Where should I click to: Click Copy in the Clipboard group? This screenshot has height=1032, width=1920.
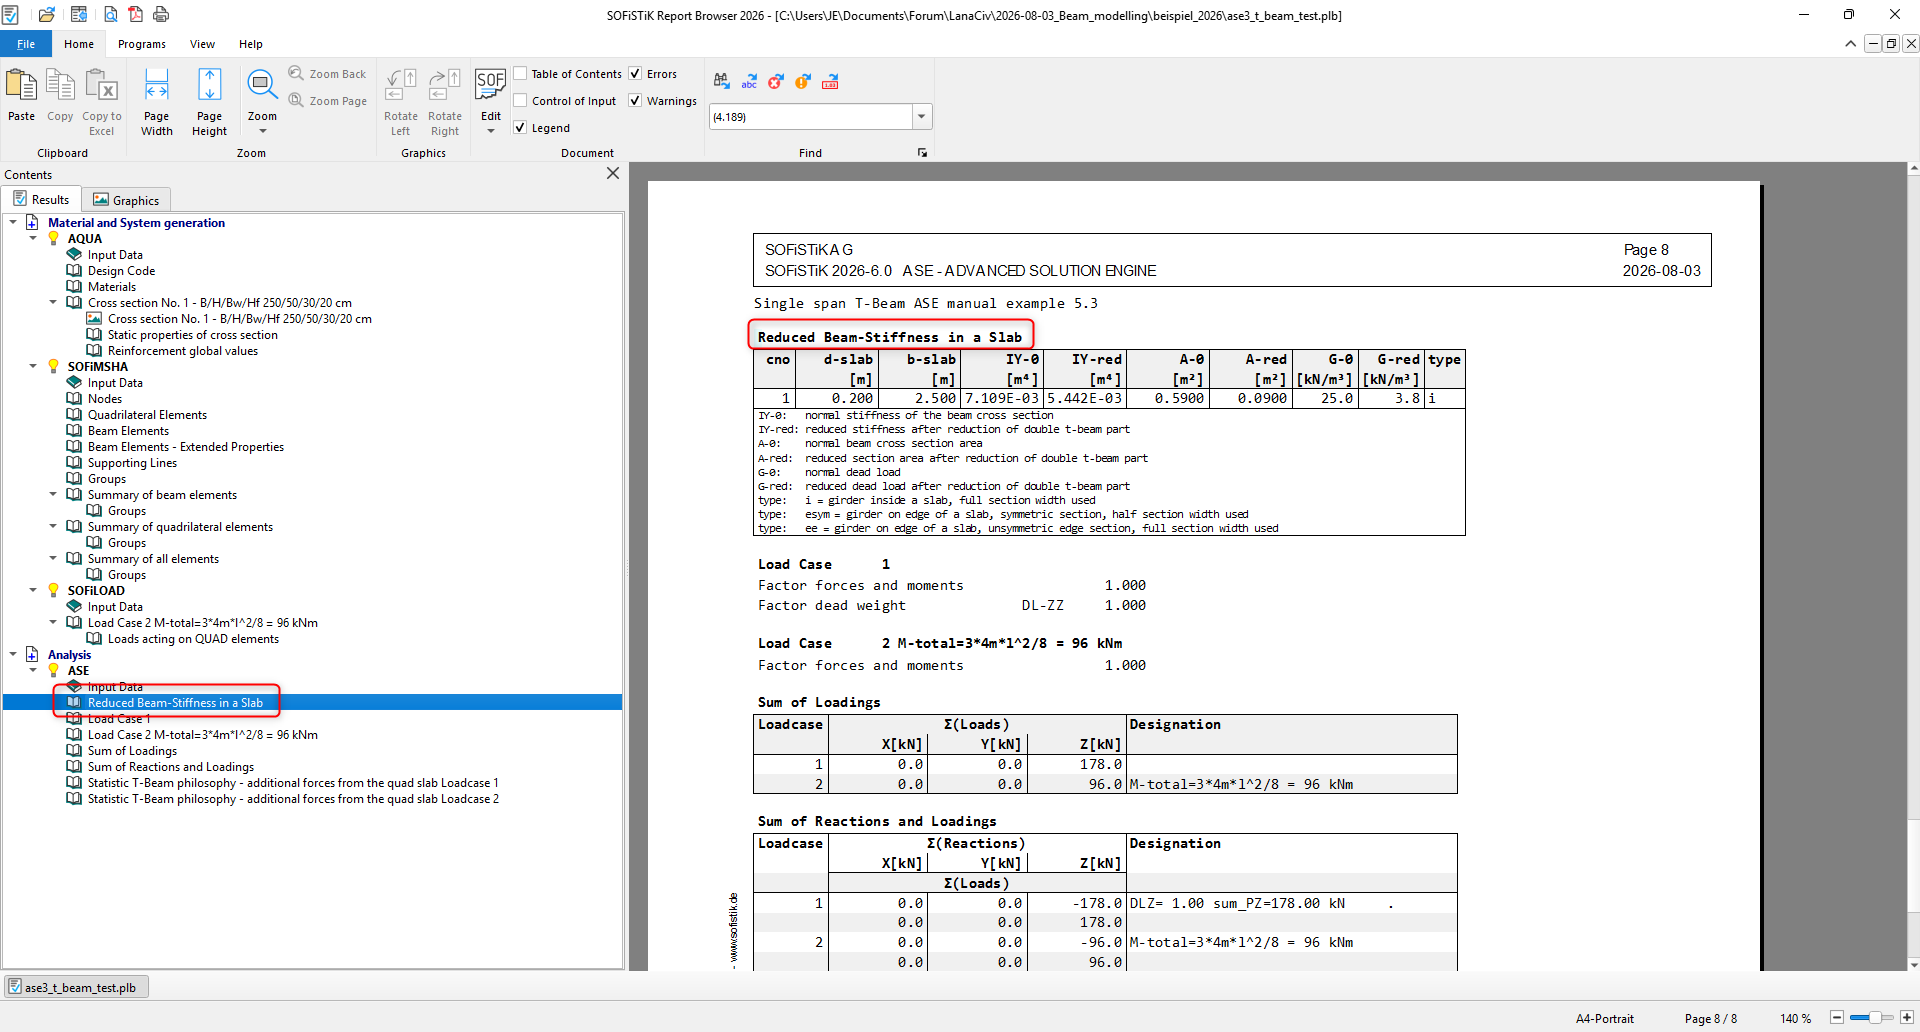60,95
